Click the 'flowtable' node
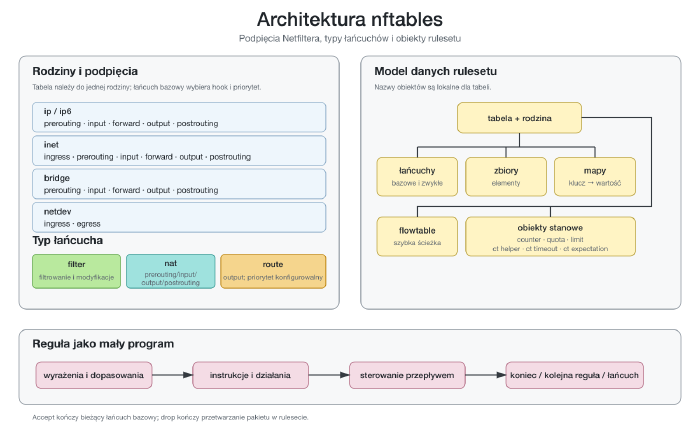Viewport: 700px width, 431px height. [417, 236]
